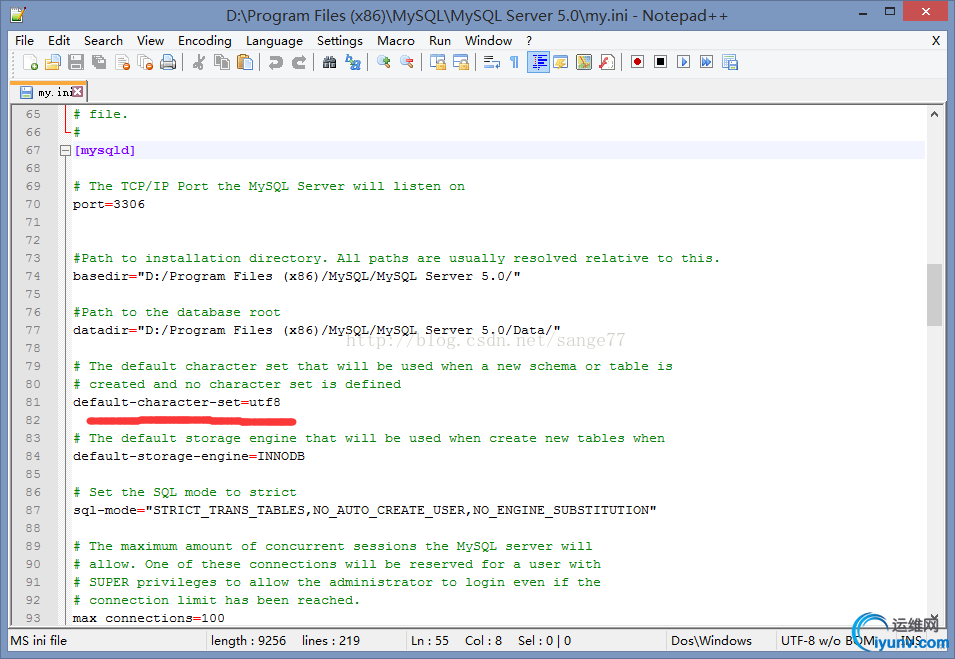
Task: Toggle synchronize vertical scrolling icon
Action: pyautogui.click(x=437, y=62)
